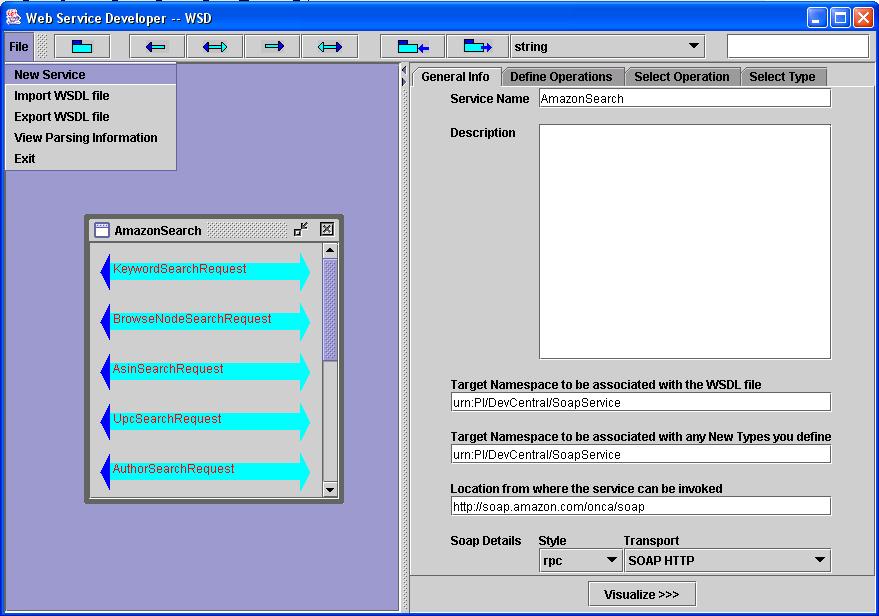
Task: Choose Exit from File menu
Action: tap(90, 159)
